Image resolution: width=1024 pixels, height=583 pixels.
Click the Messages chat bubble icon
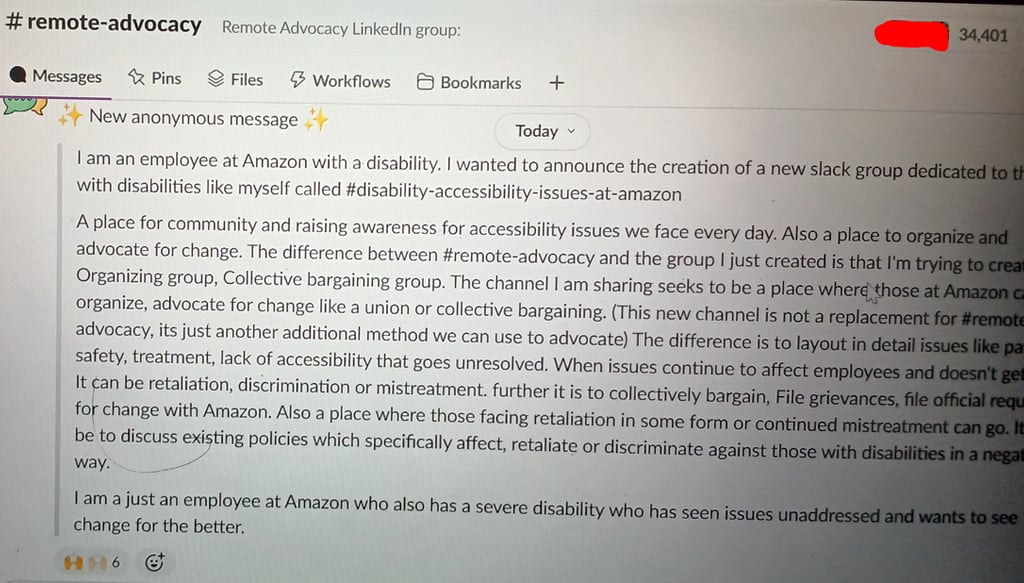click(17, 76)
